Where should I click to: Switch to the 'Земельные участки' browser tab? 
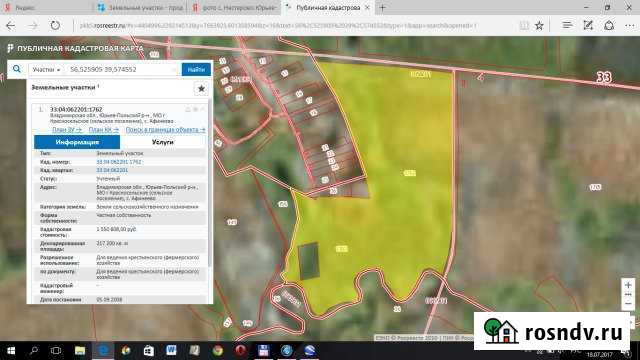[x=140, y=7]
